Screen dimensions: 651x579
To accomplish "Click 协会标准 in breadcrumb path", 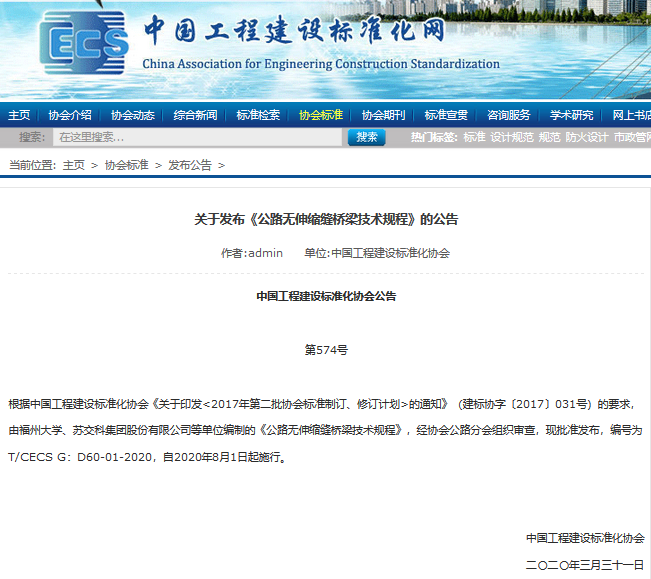I will tap(126, 165).
